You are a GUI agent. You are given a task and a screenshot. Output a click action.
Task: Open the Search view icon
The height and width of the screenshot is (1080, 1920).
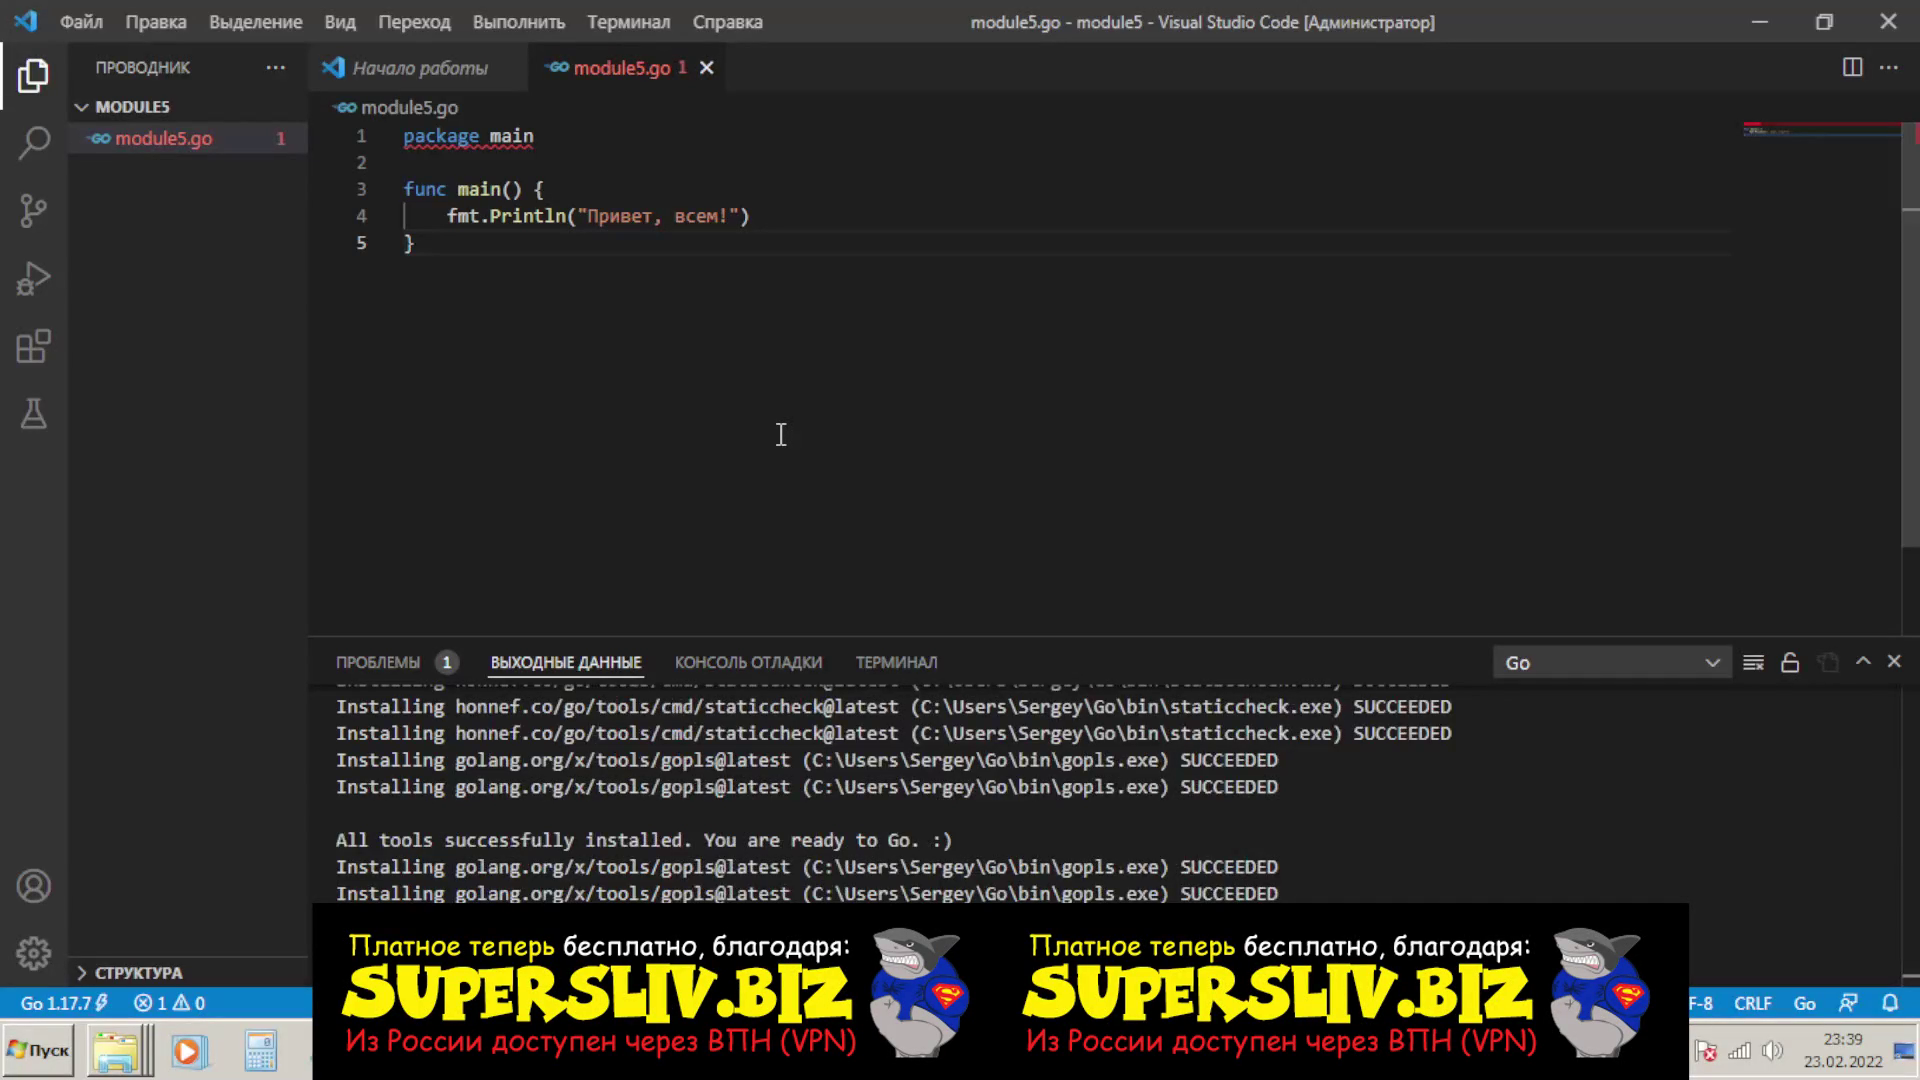coord(33,143)
